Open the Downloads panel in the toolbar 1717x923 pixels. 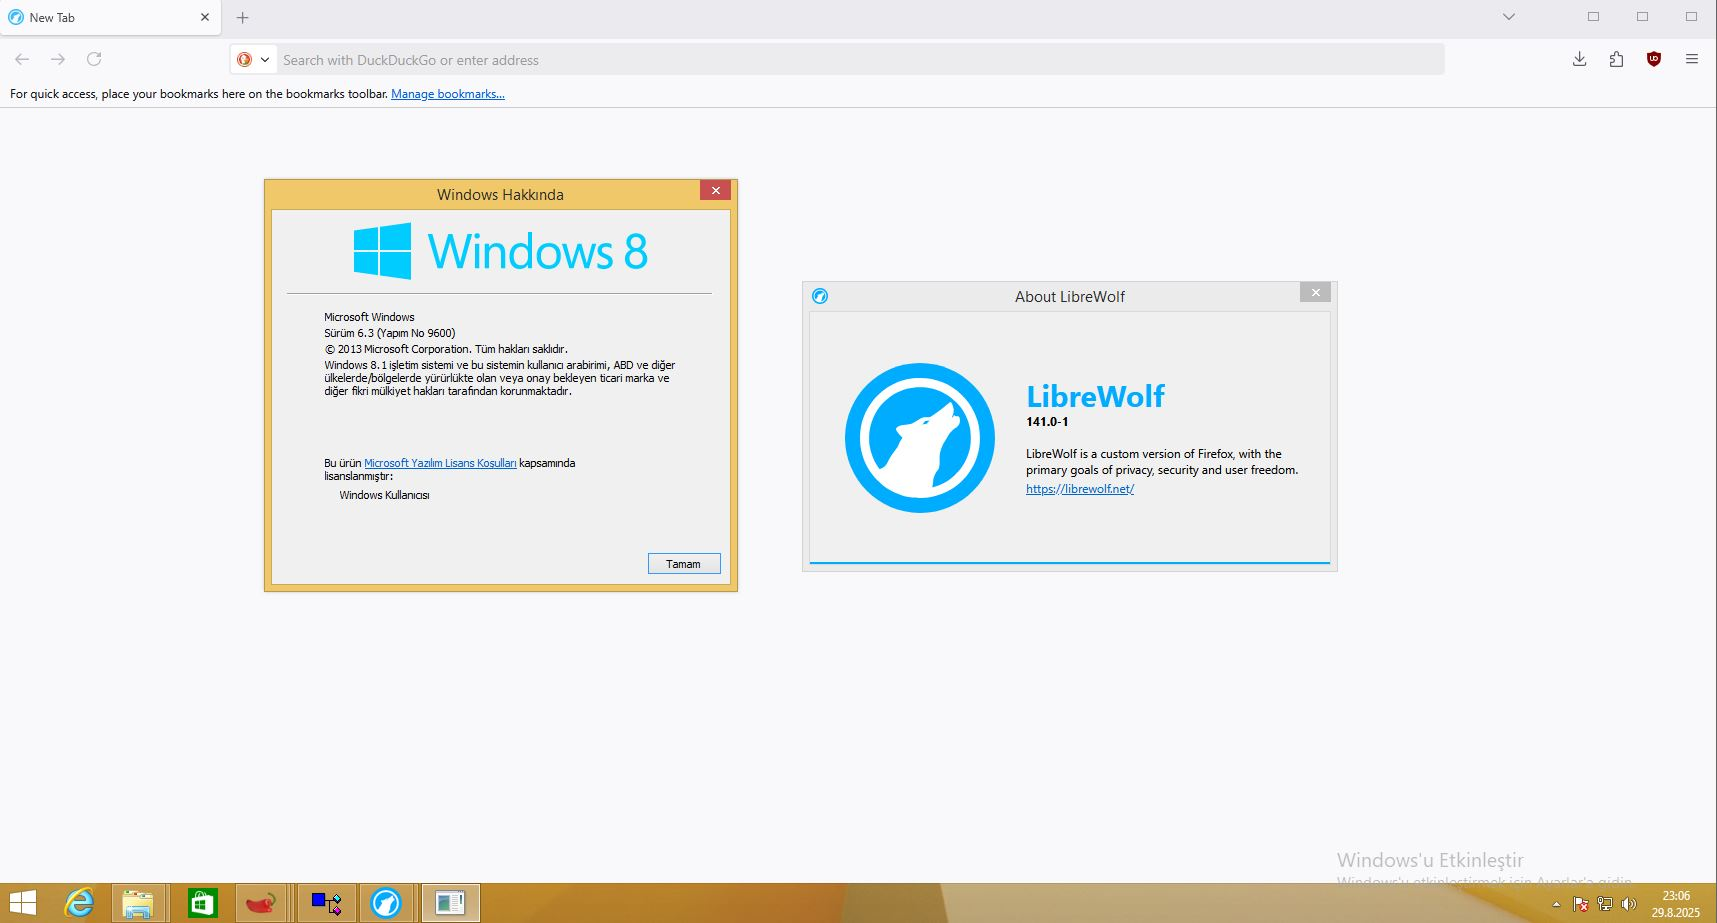1580,60
